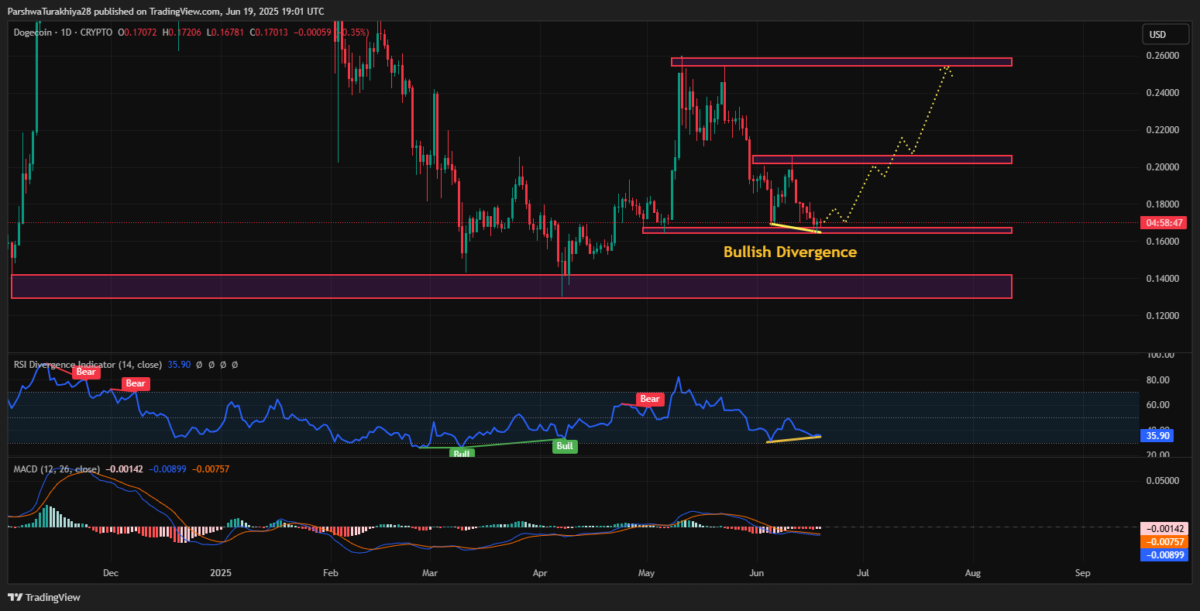Click the TradingView logo at the bottom
The height and width of the screenshot is (611, 1200).
(x=44, y=597)
